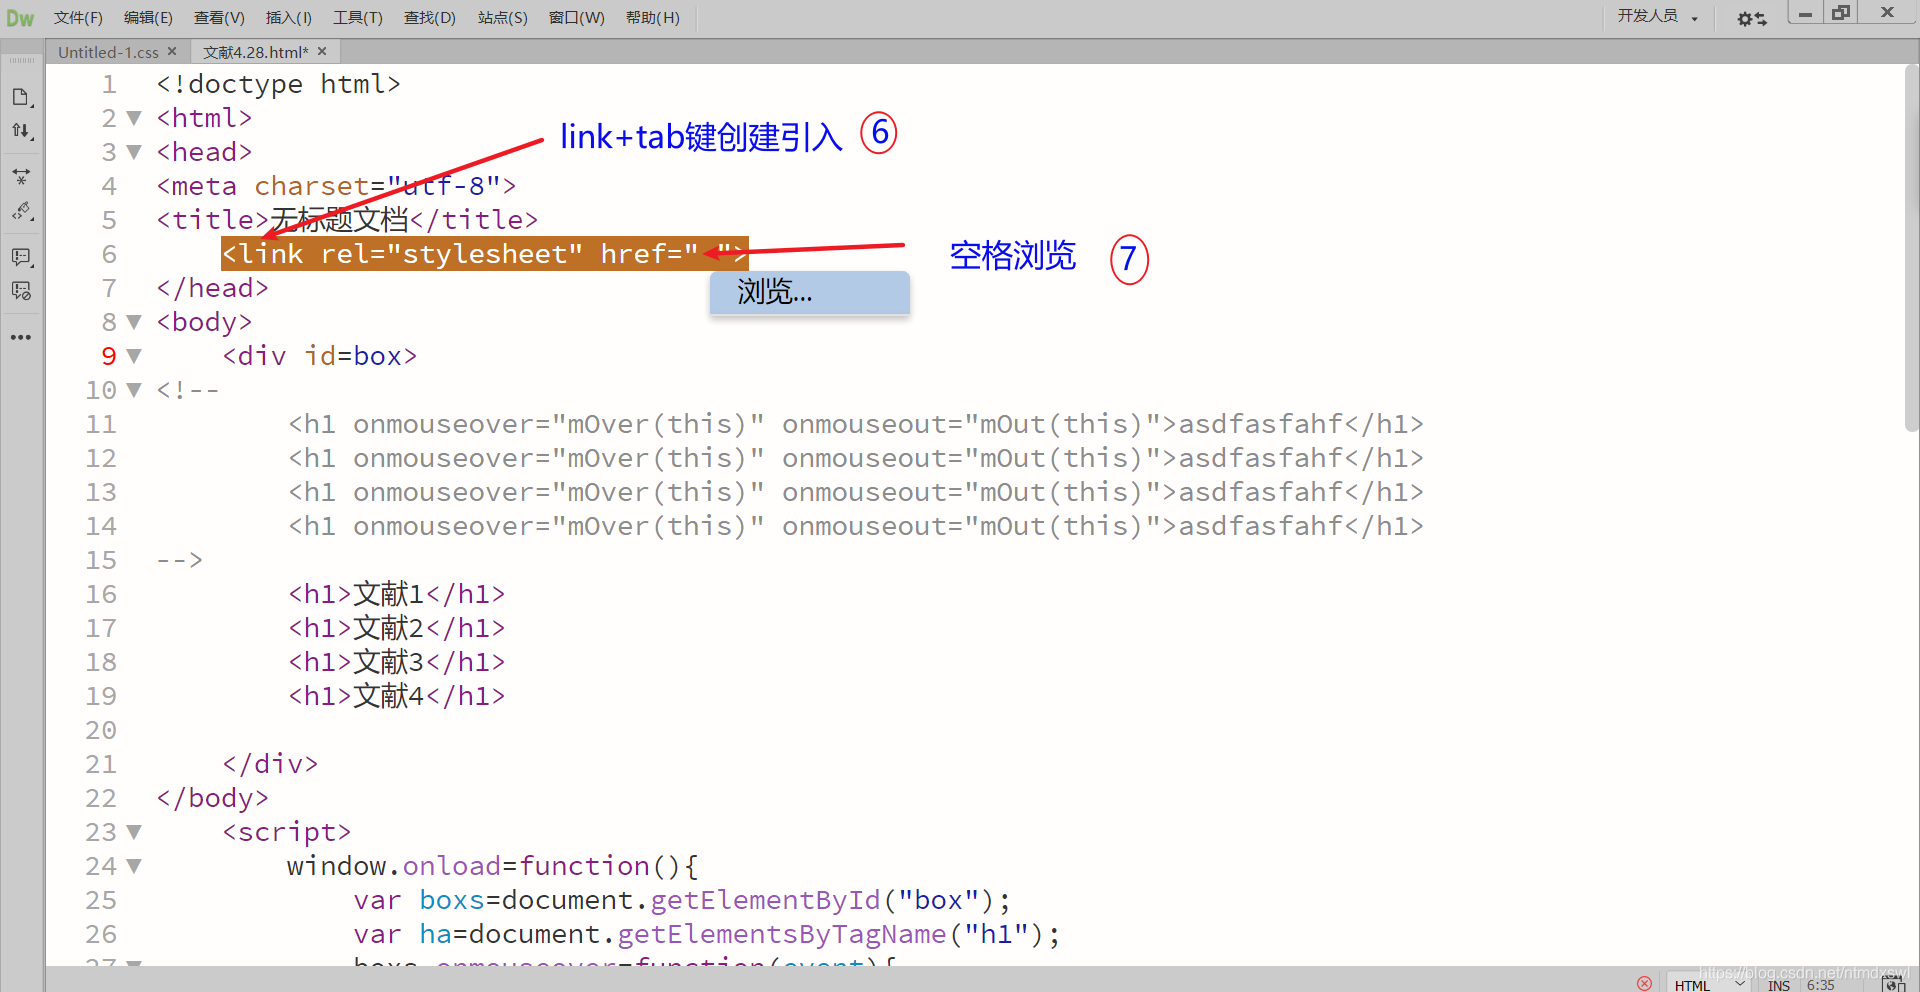Collapse head tag on line 3
The image size is (1920, 992).
[134, 152]
